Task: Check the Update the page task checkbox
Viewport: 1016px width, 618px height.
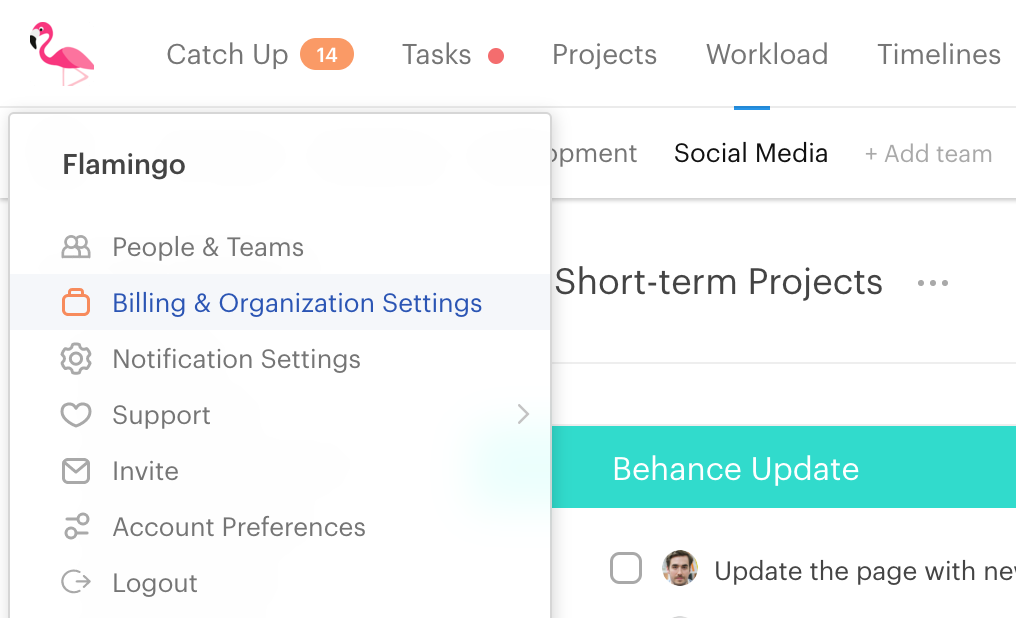Action: pyautogui.click(x=626, y=568)
